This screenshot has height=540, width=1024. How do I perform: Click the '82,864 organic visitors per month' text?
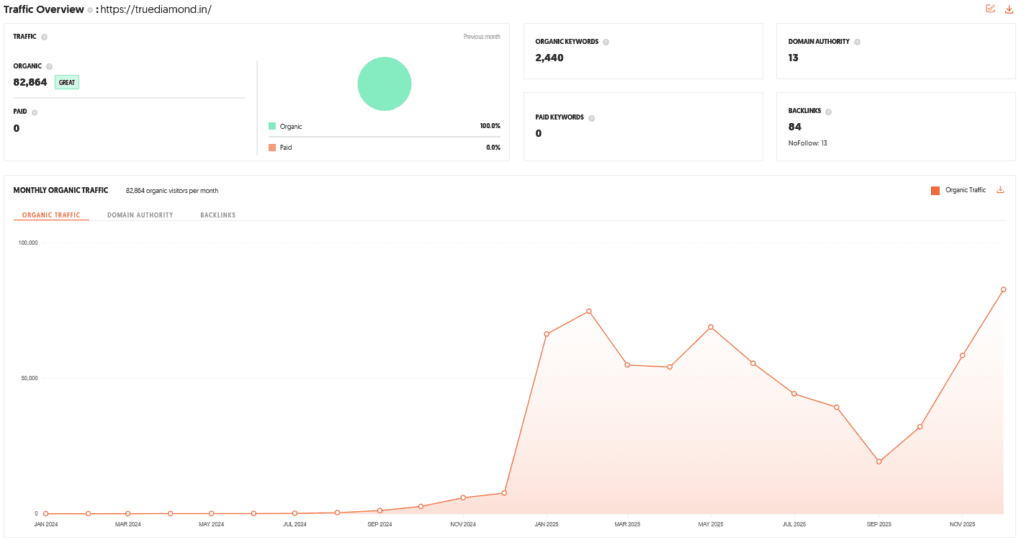pyautogui.click(x=172, y=191)
